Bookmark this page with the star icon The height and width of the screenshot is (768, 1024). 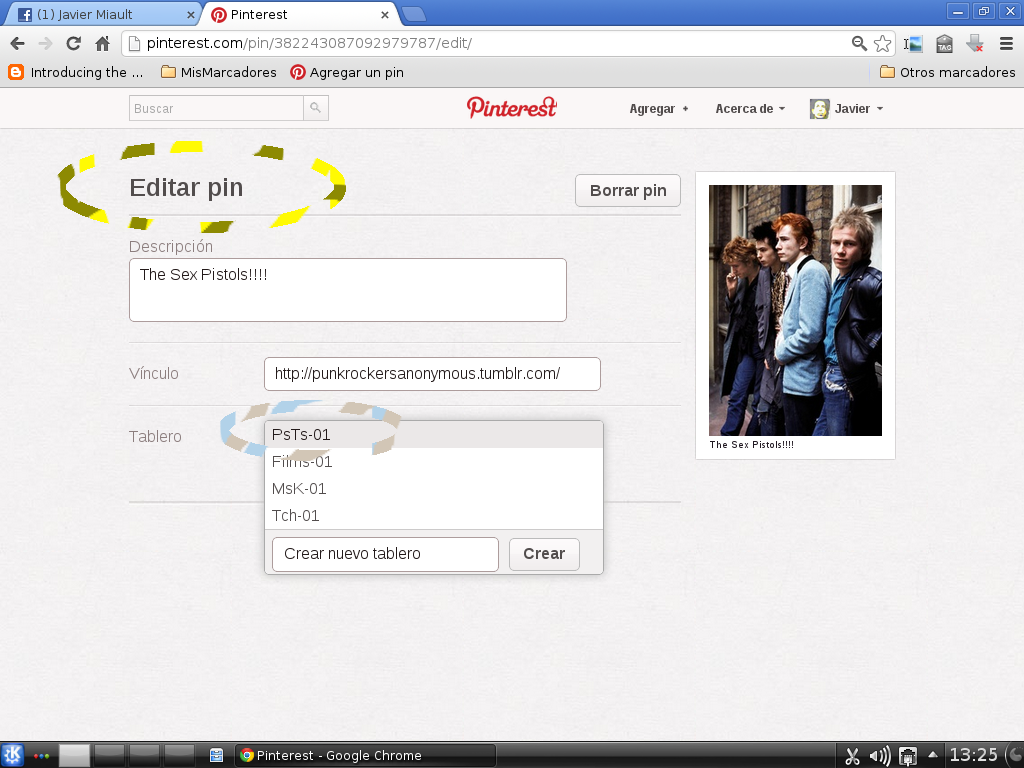click(x=882, y=44)
